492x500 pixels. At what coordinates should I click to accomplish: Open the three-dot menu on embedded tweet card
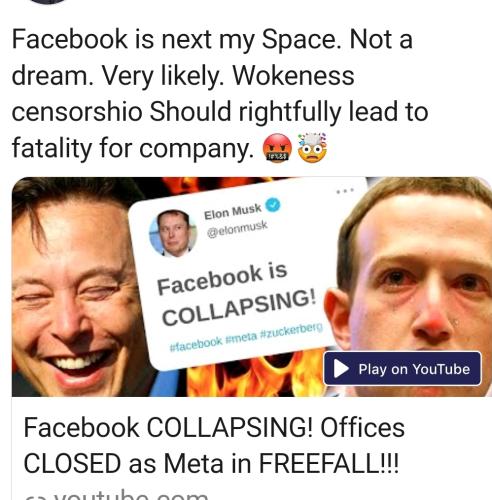tap(345, 192)
